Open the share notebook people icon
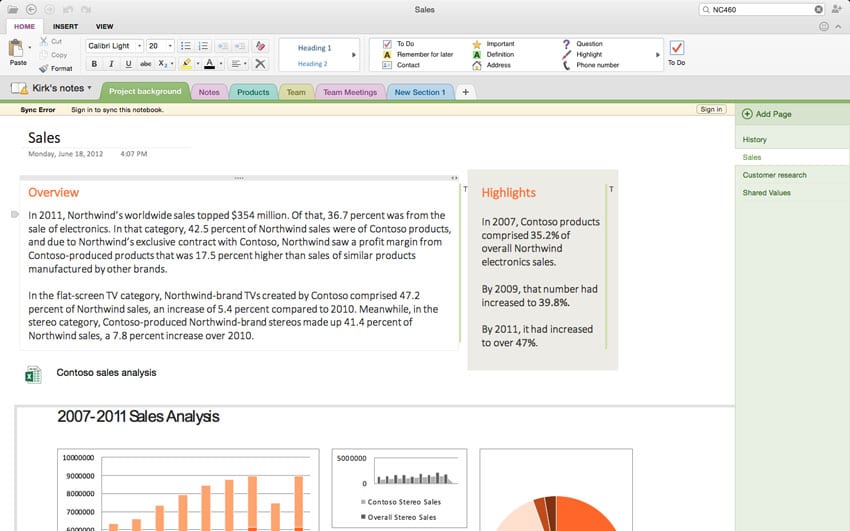 click(x=836, y=9)
